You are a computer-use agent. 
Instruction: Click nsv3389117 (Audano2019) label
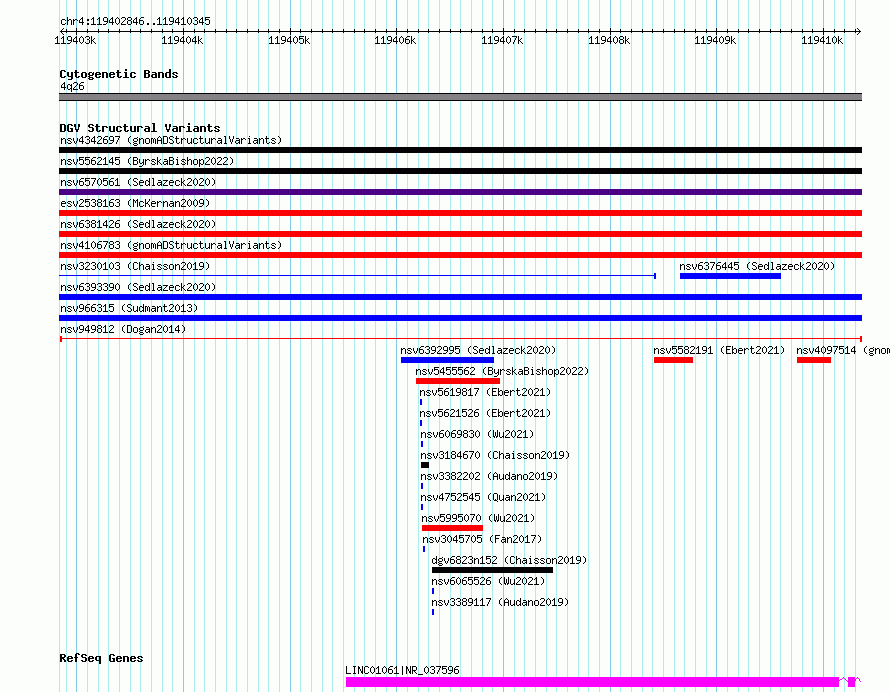(500, 602)
